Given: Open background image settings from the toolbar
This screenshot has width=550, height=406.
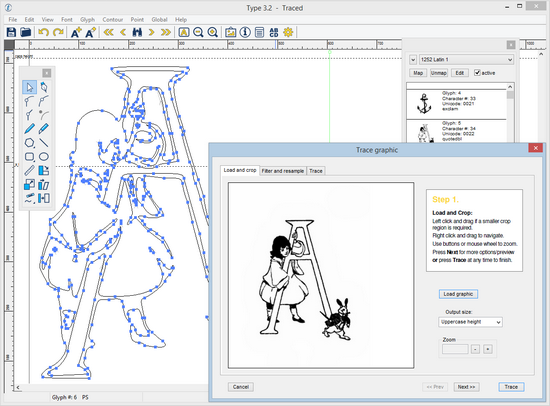Looking at the screenshot, I should [230, 32].
